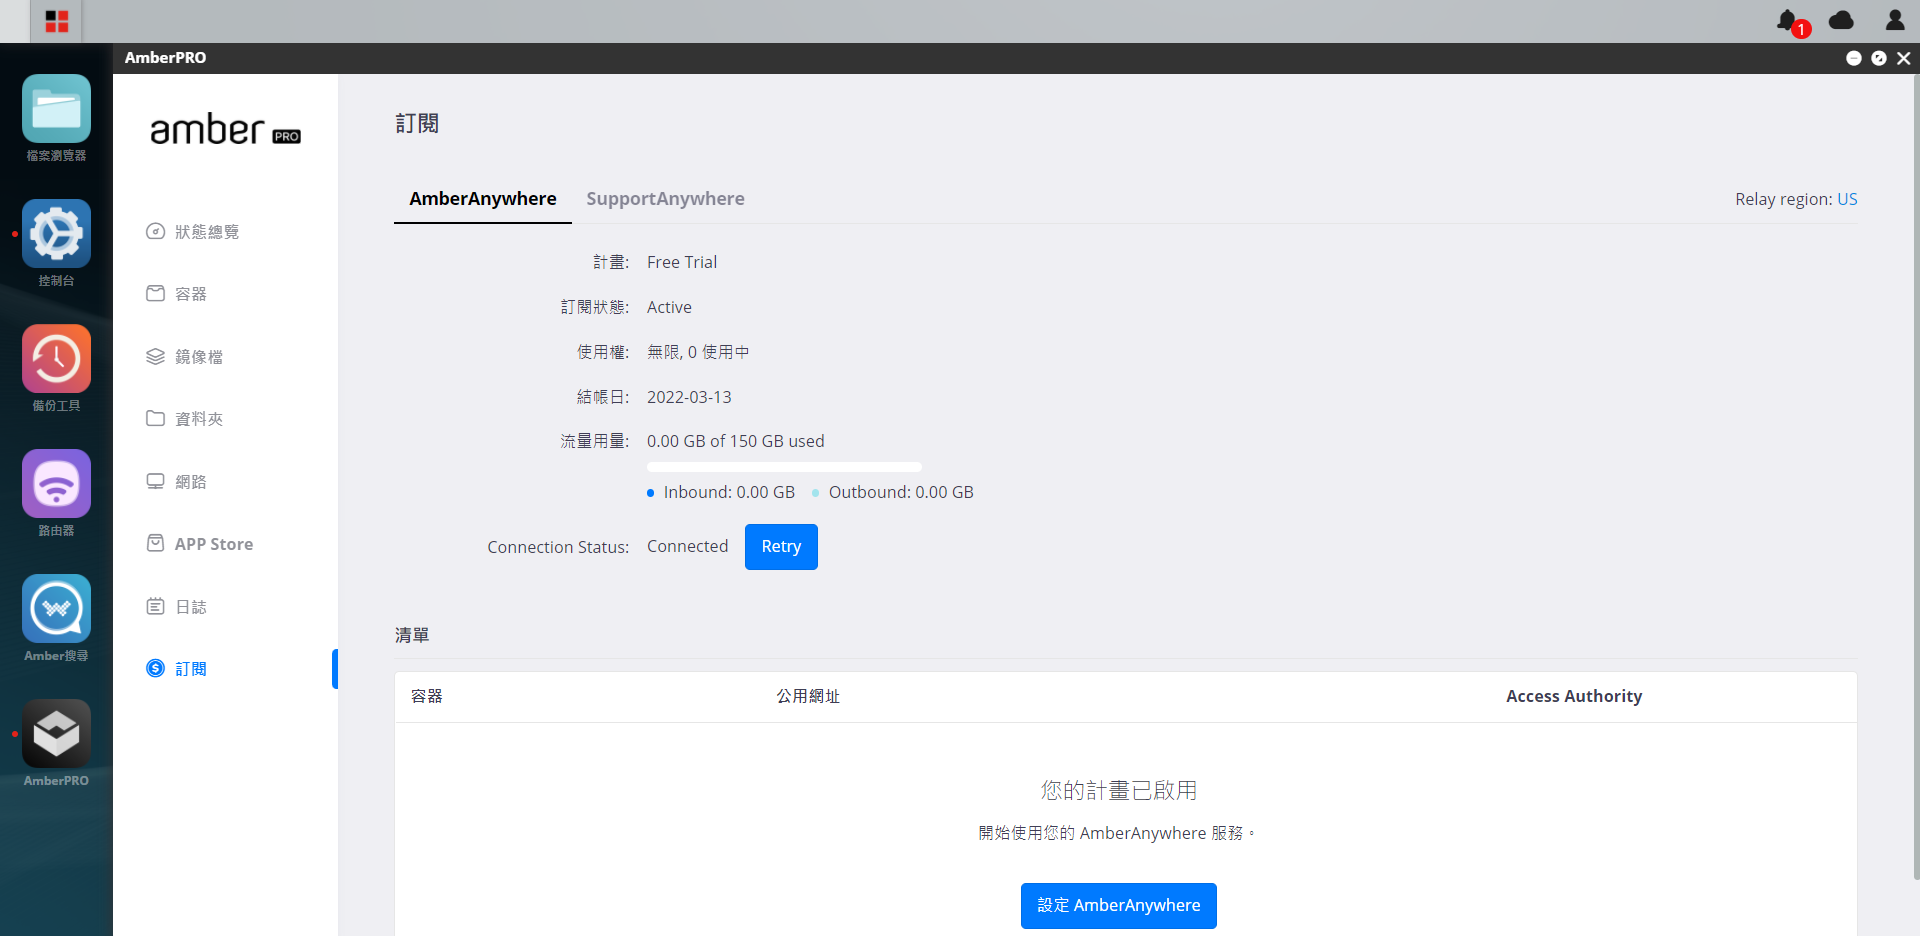Viewport: 1920px width, 936px height.
Task: Click the amber PRO logo
Action: coord(225,130)
